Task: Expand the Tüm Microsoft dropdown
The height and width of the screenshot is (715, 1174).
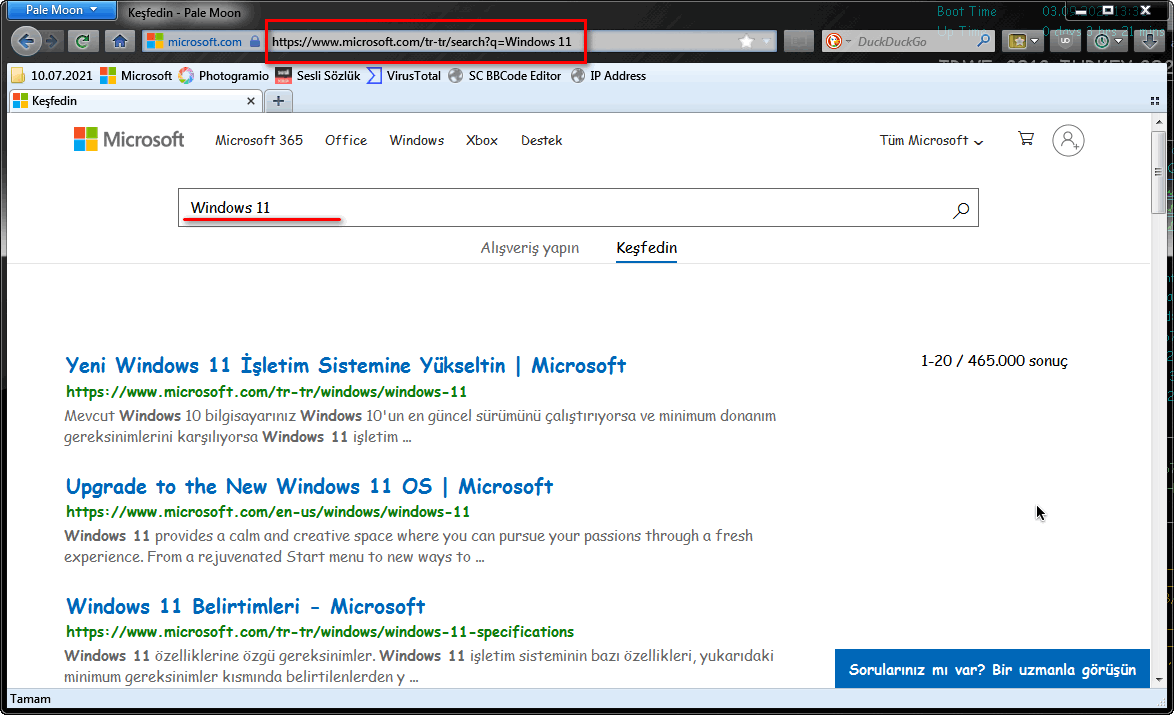Action: coord(931,140)
